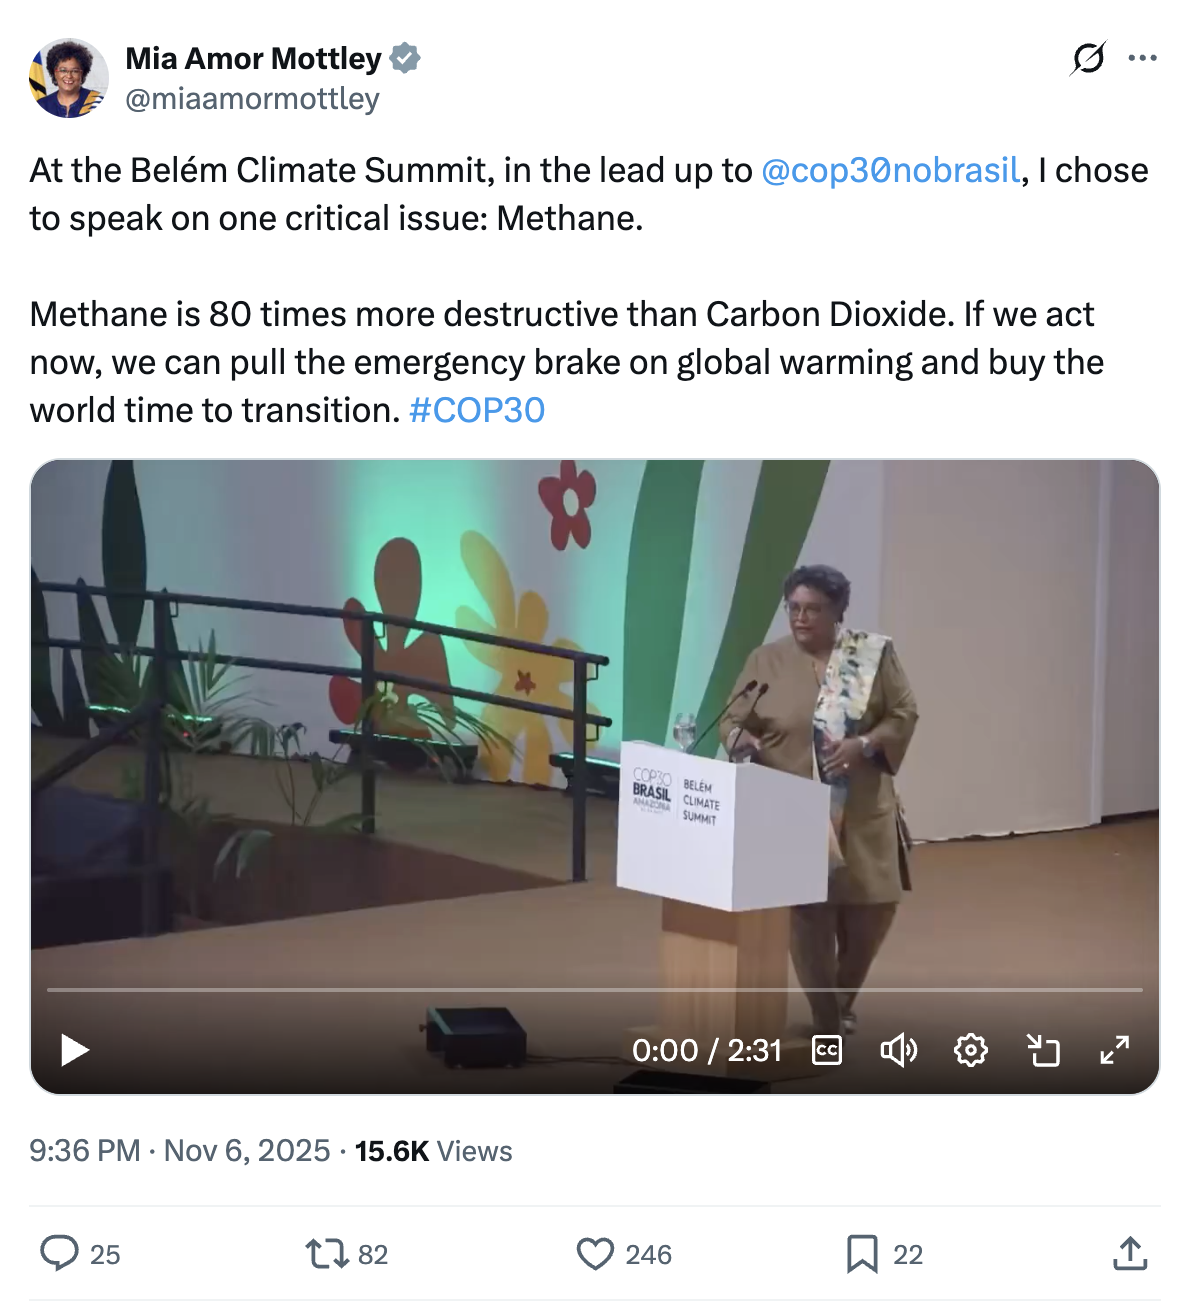
Task: Toggle the verified badge details
Action: (x=404, y=58)
